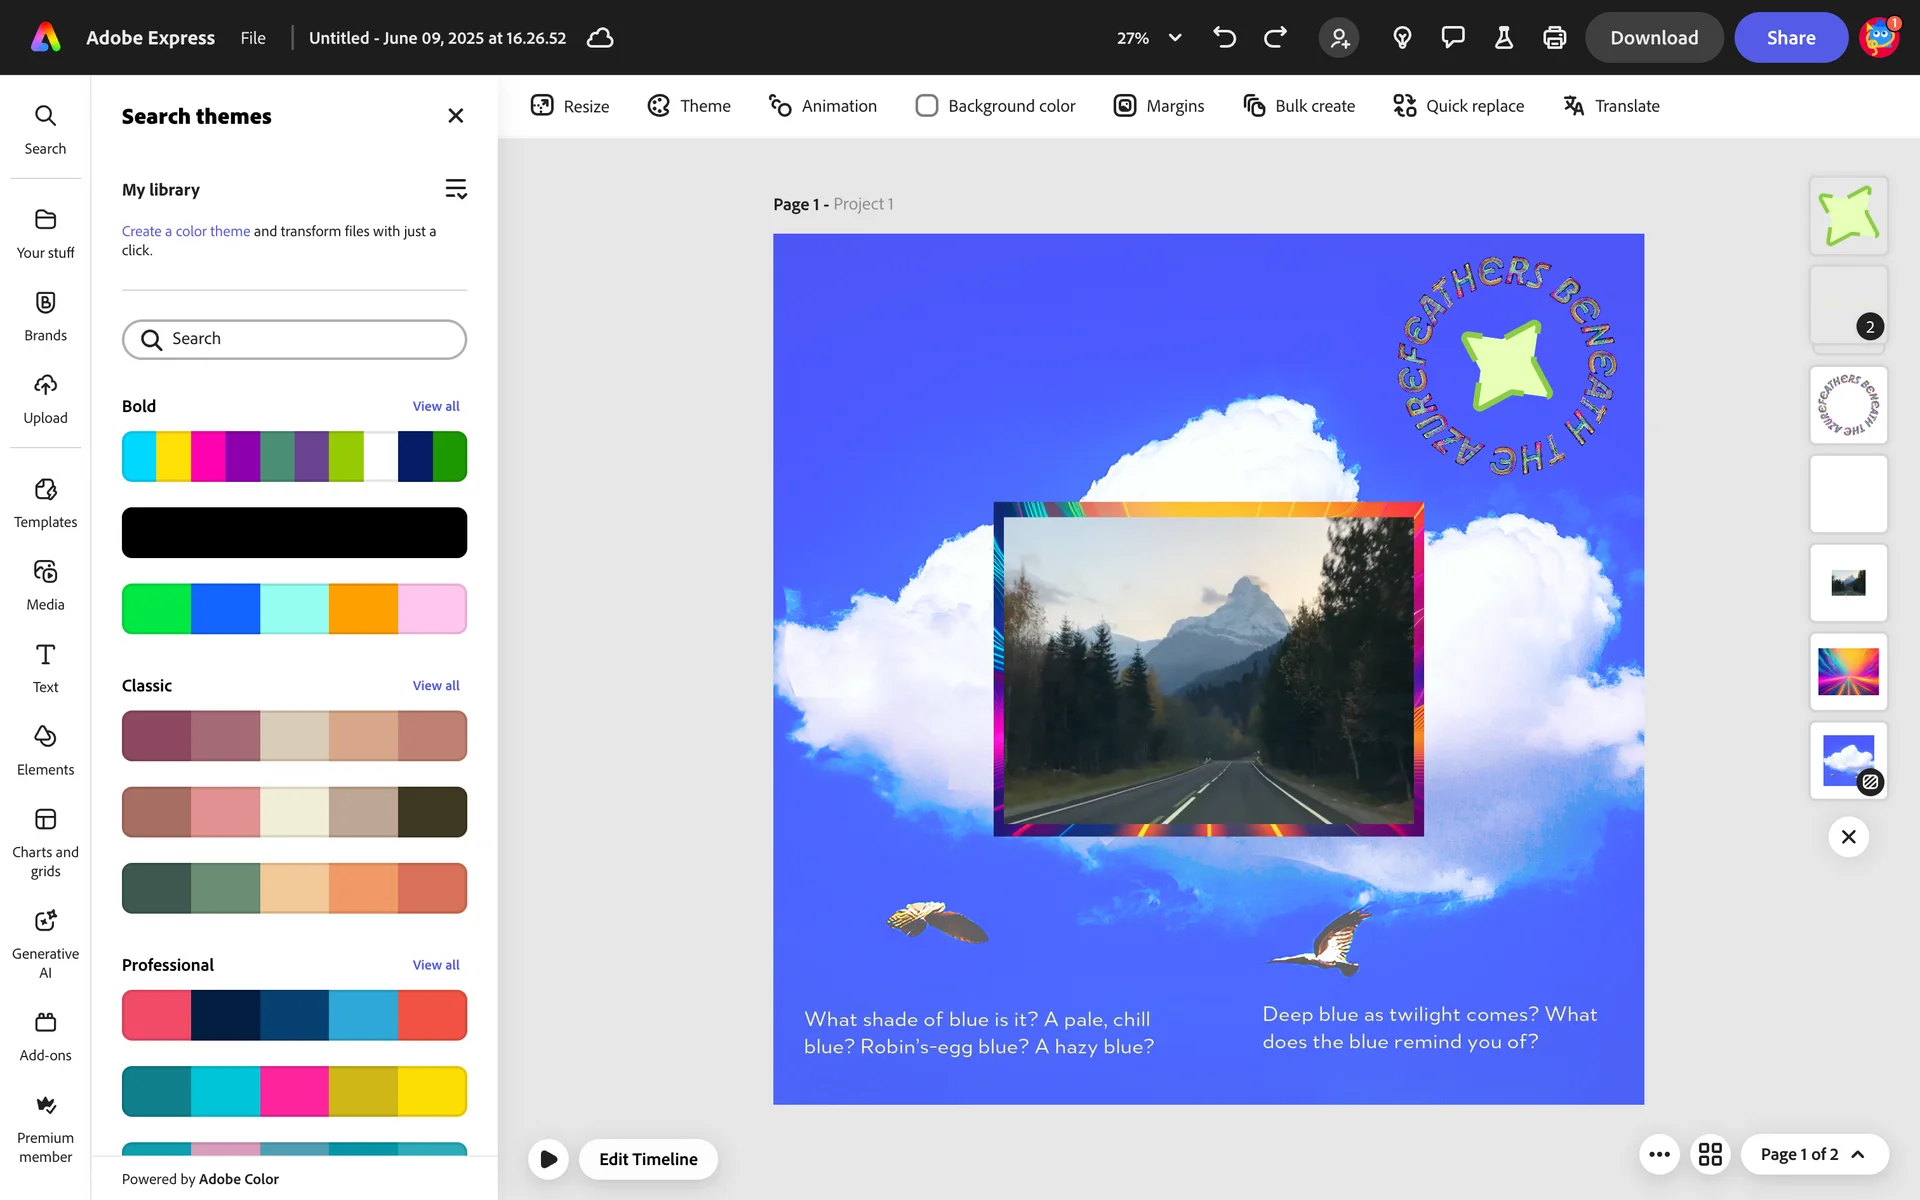Open My library sort options menu
1920x1200 pixels.
(x=455, y=189)
